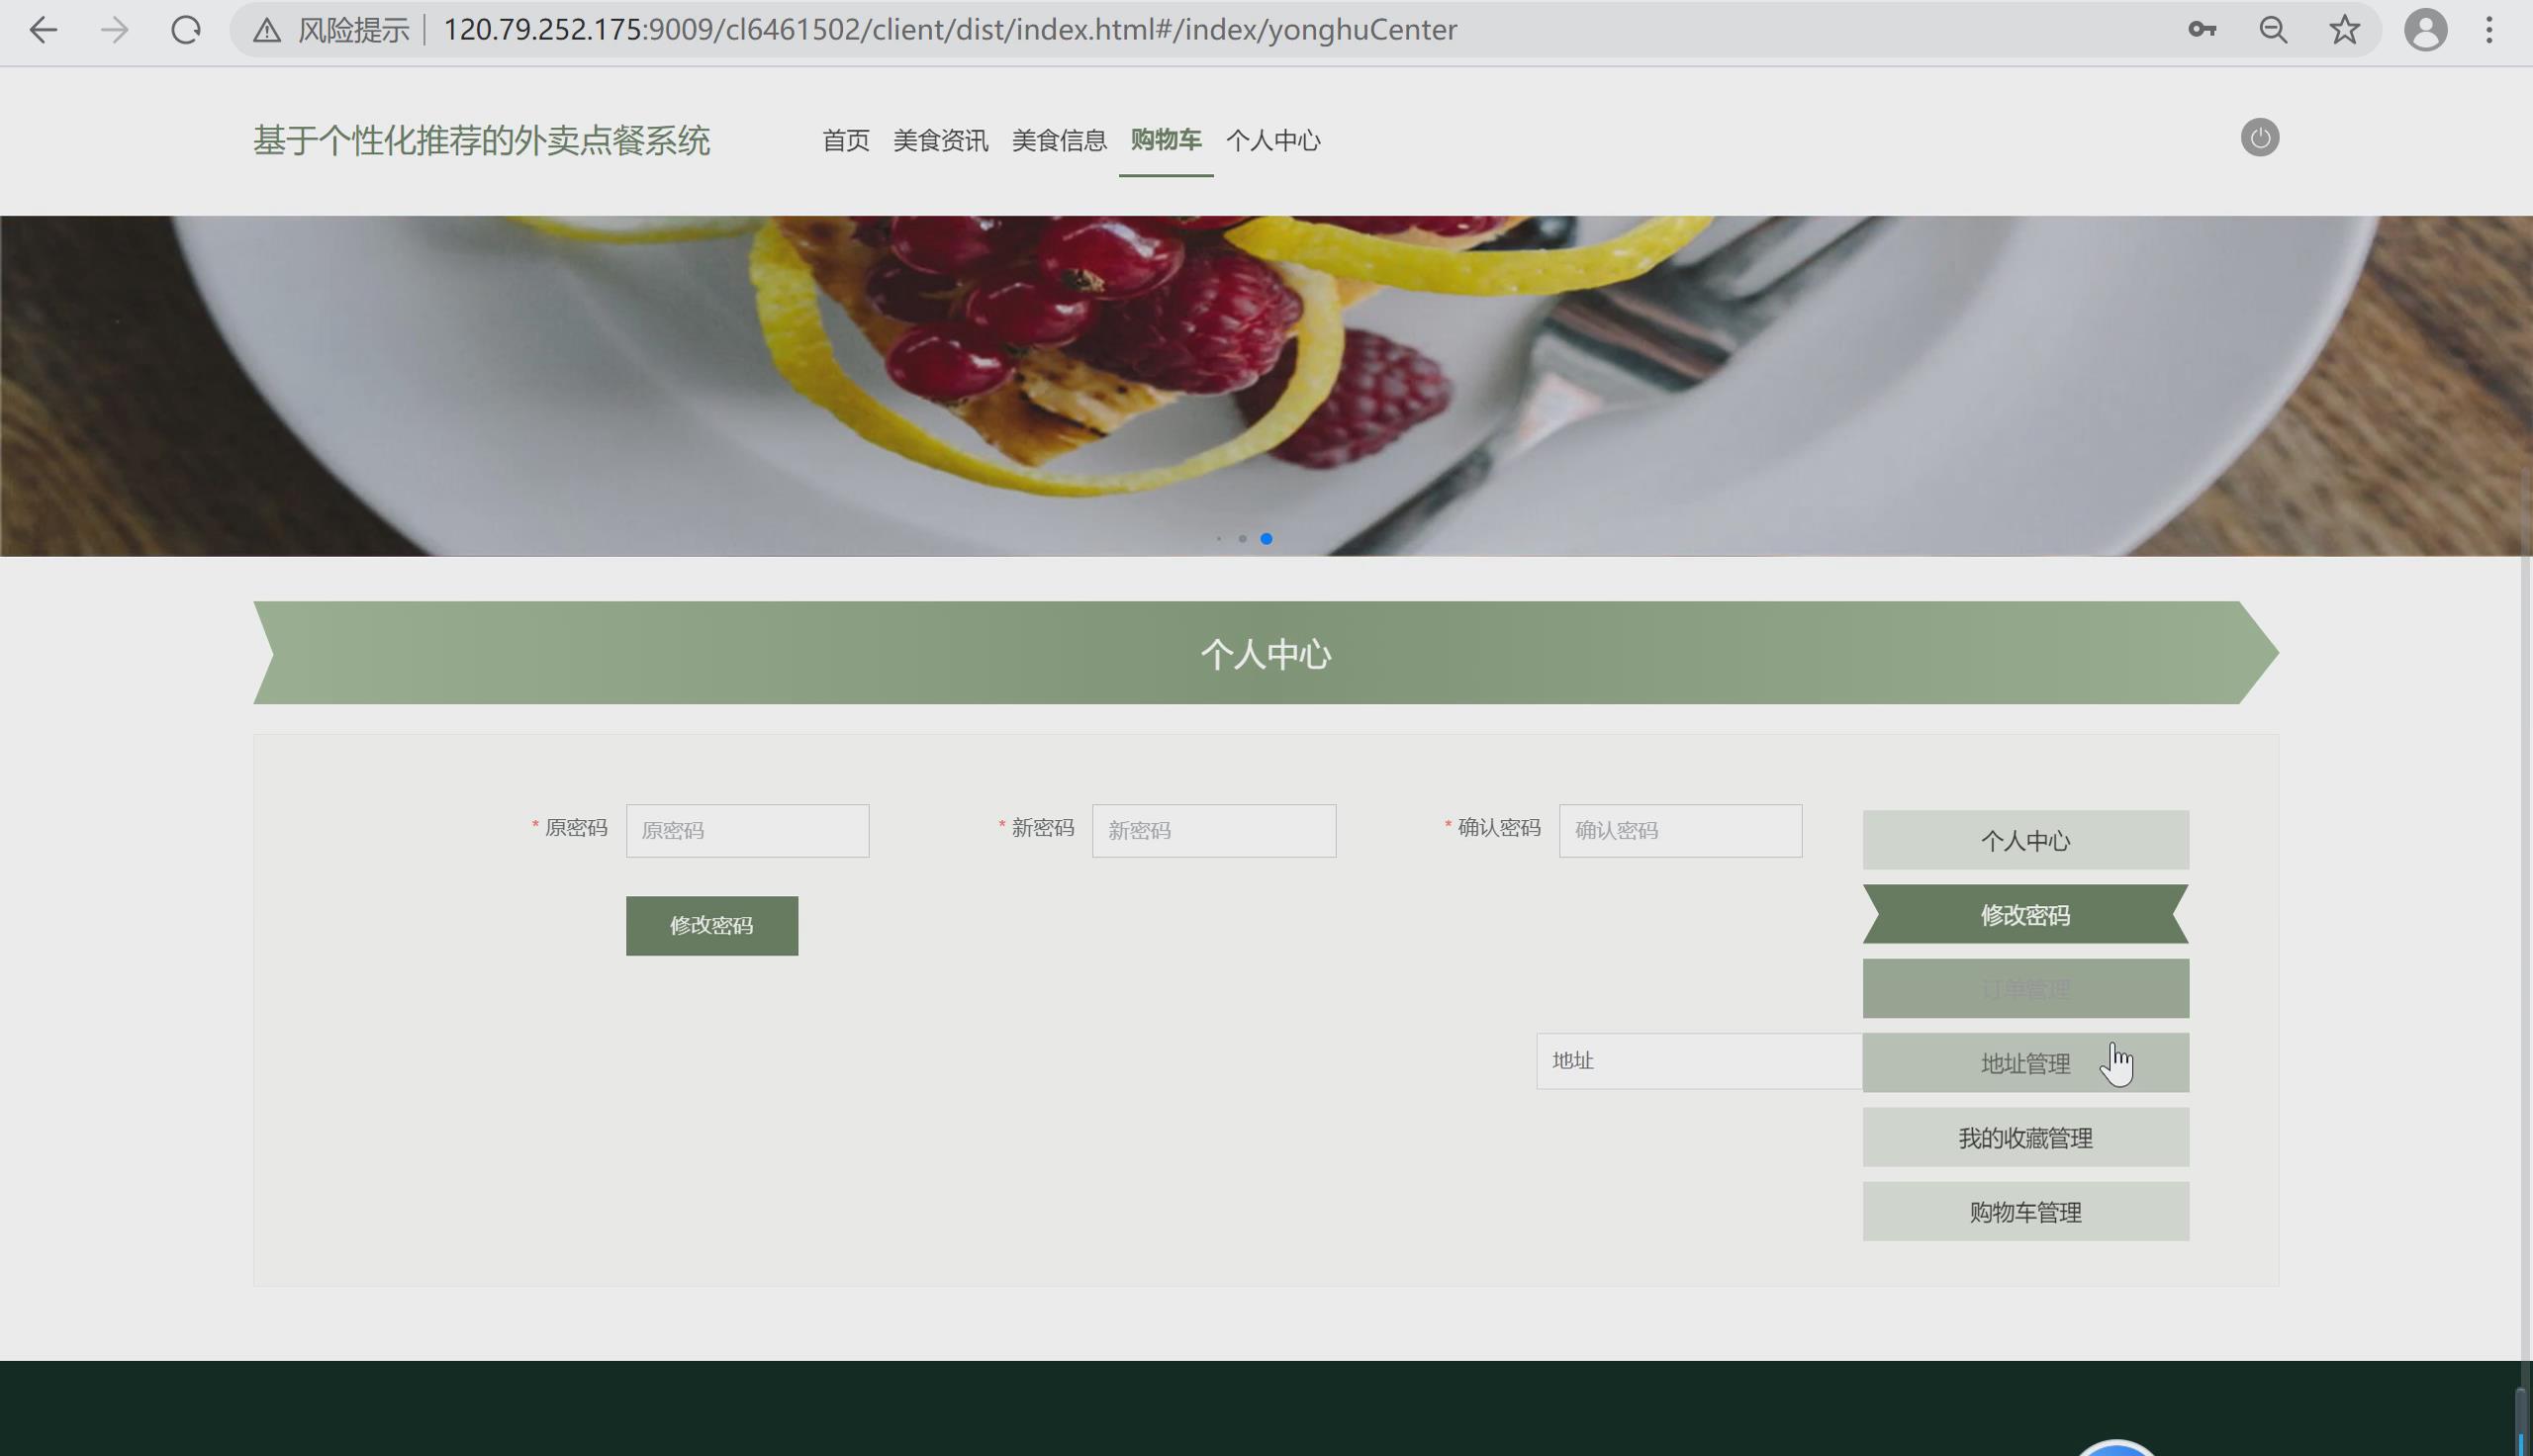Open 购物车管理 from the sidebar

coord(2025,1211)
